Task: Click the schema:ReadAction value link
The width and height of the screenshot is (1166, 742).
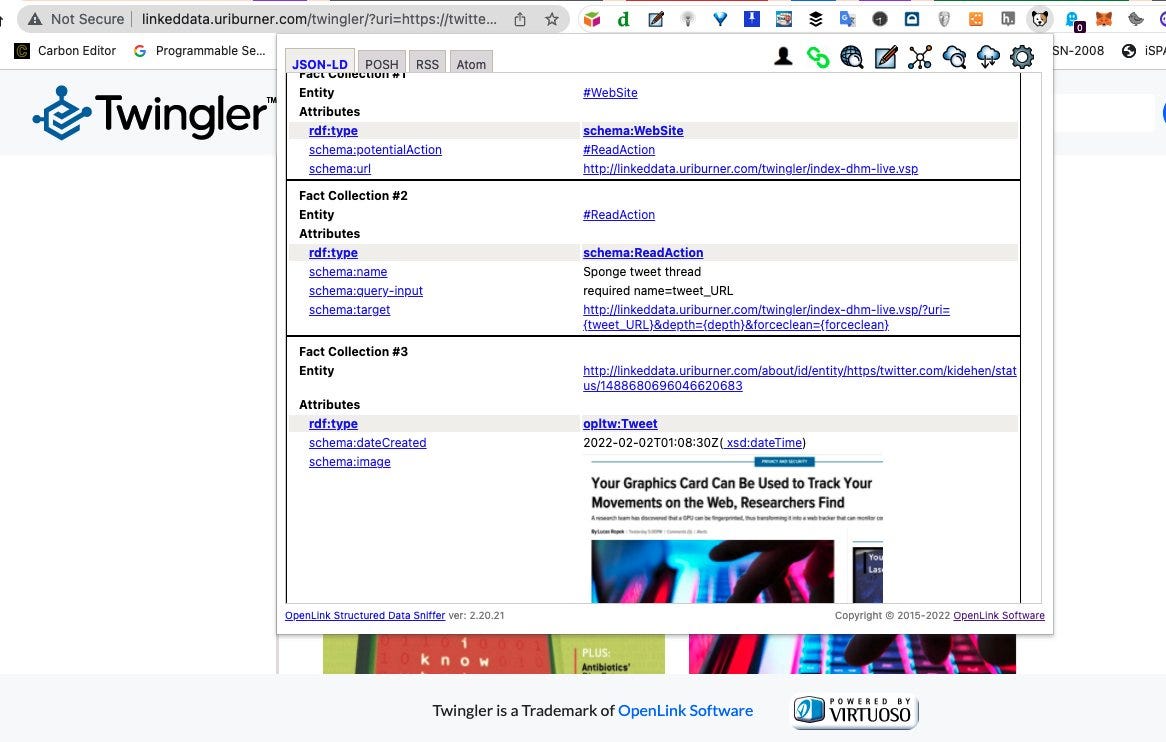Action: (x=642, y=253)
